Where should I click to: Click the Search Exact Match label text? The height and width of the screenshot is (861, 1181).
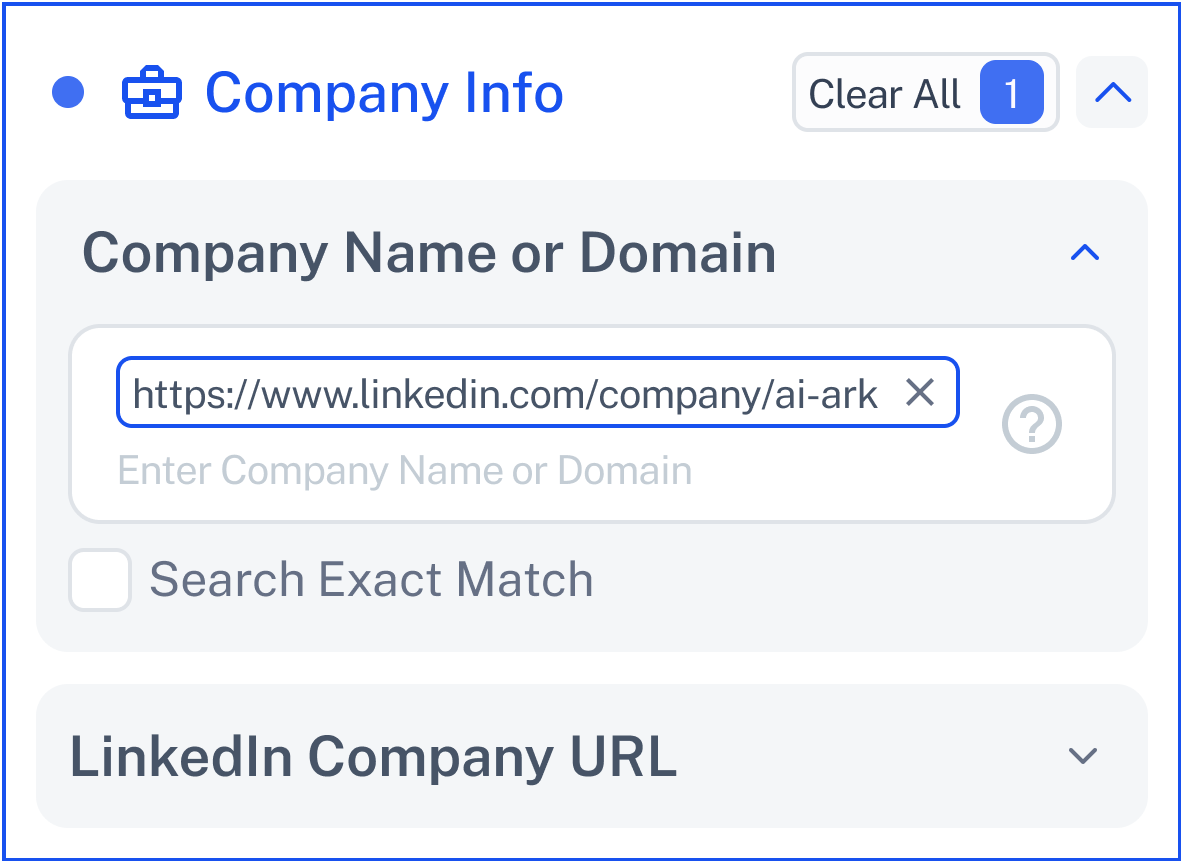tap(371, 580)
